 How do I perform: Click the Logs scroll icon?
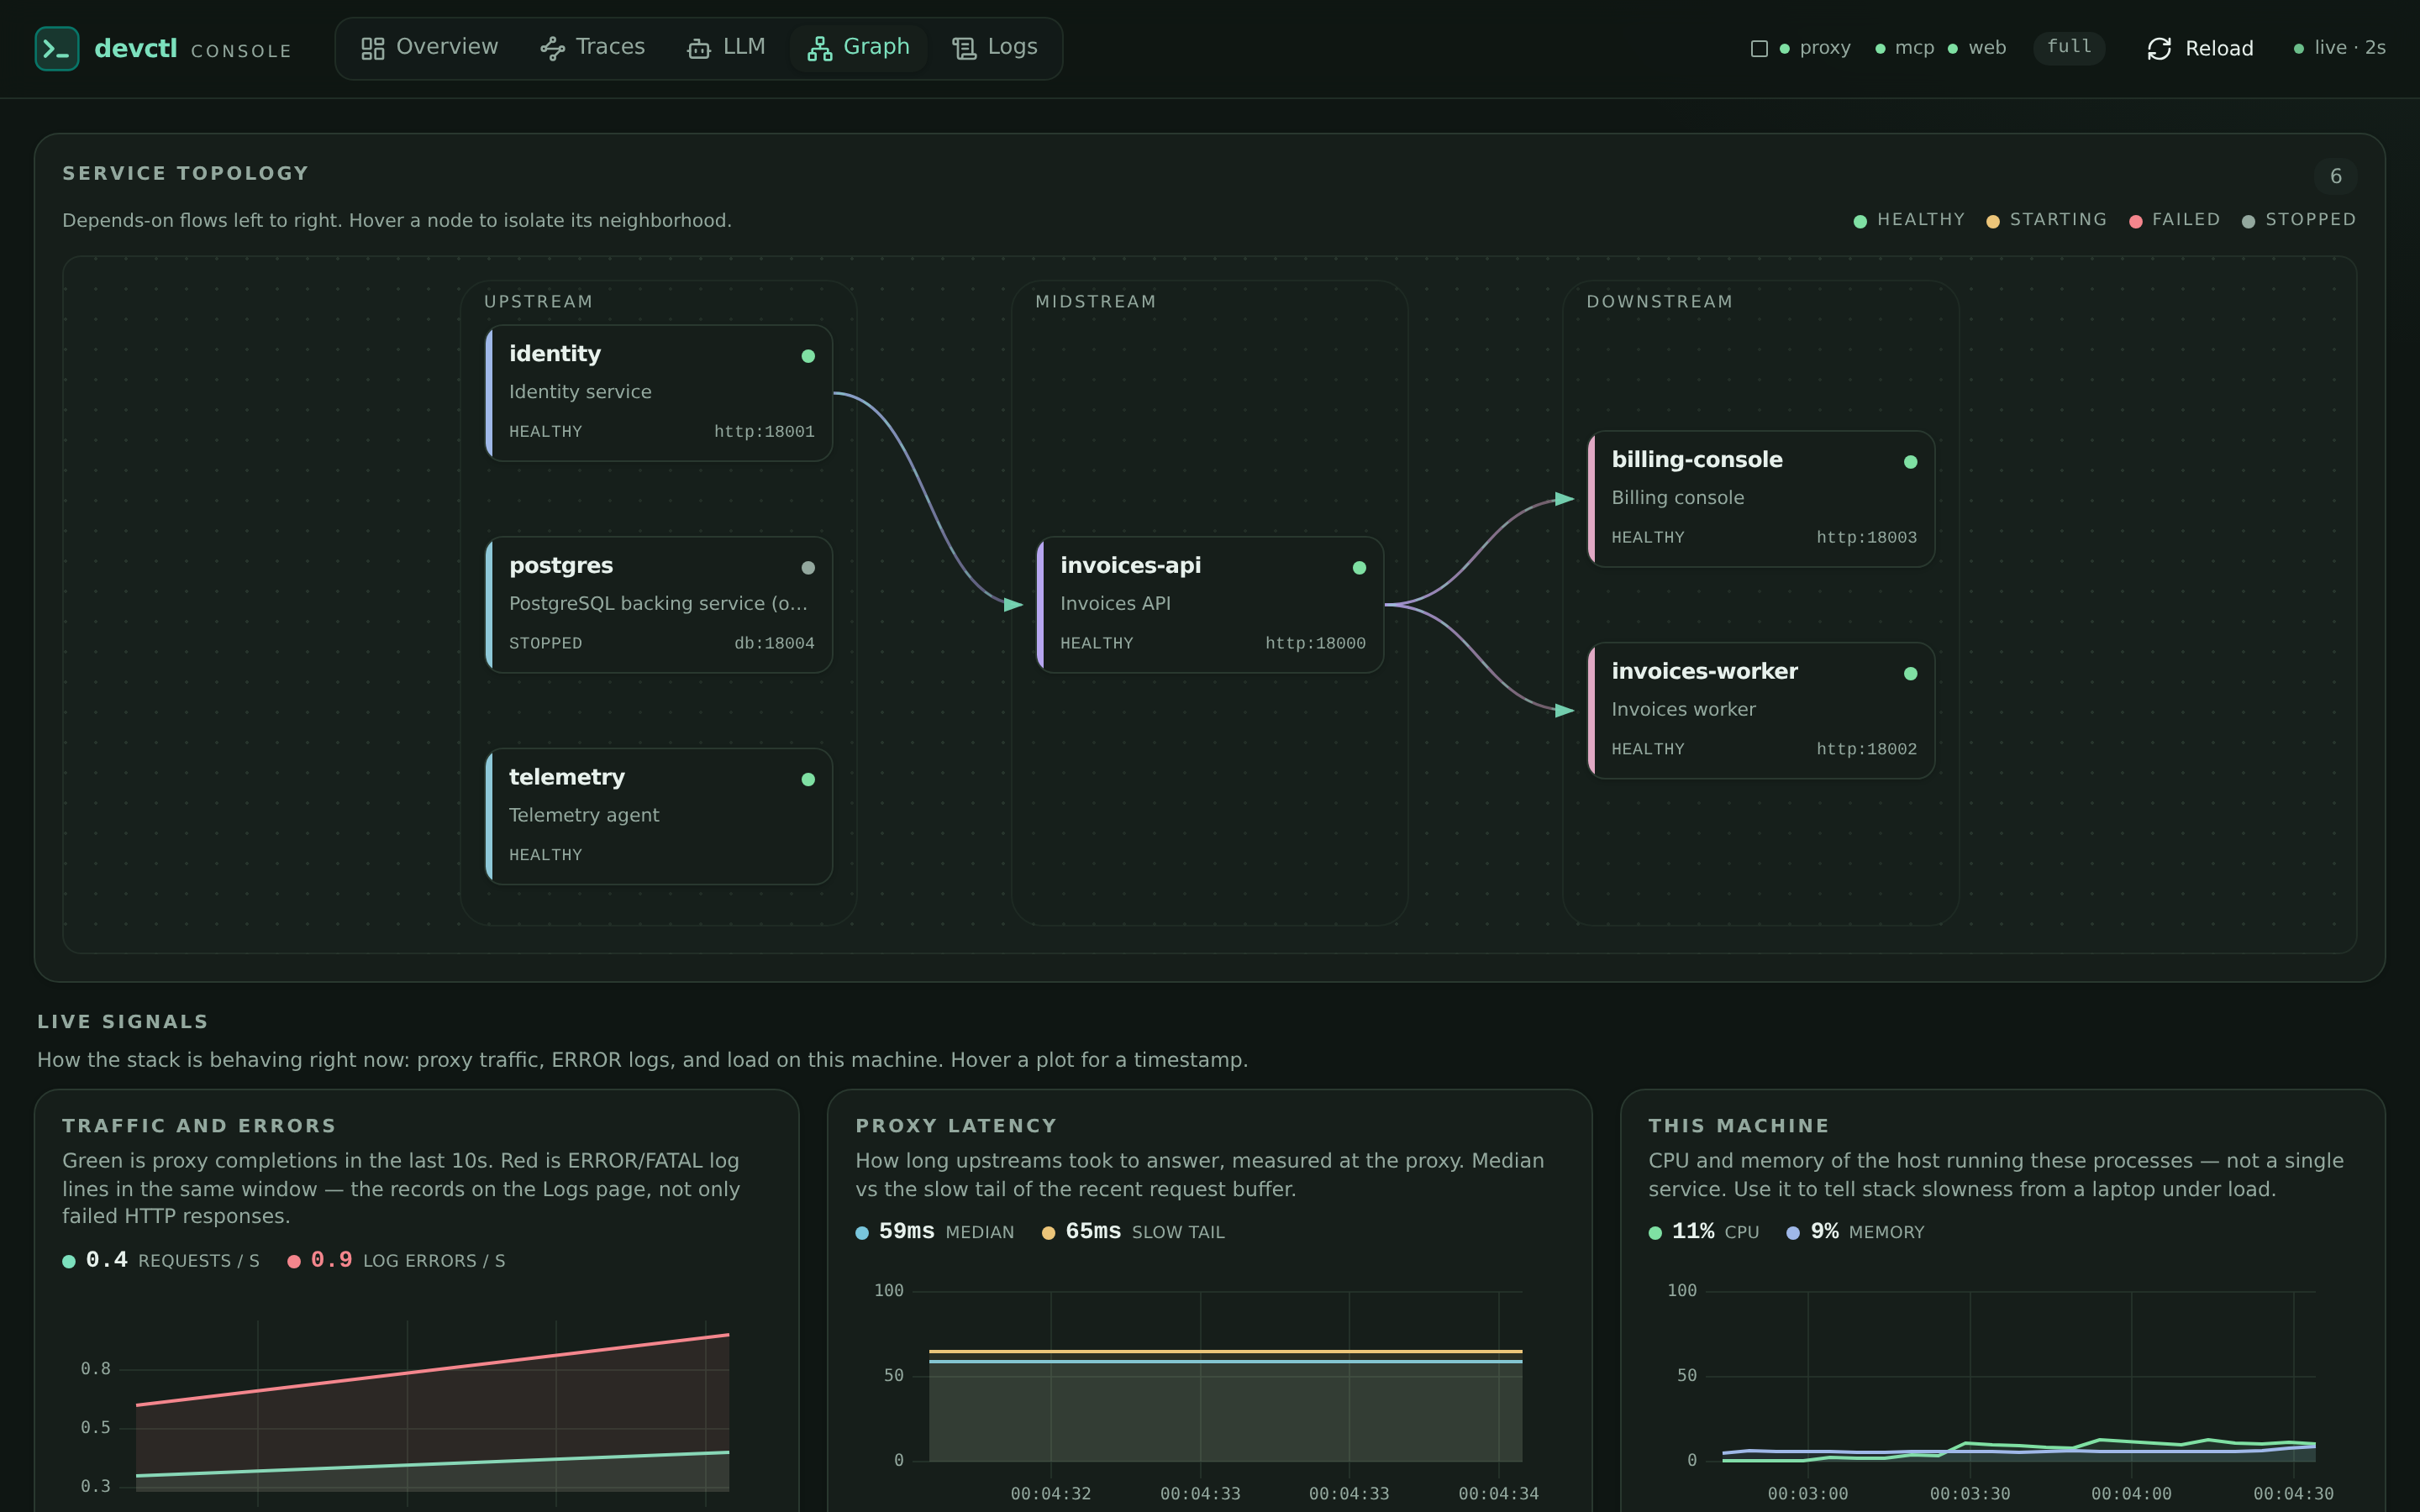pyautogui.click(x=964, y=48)
